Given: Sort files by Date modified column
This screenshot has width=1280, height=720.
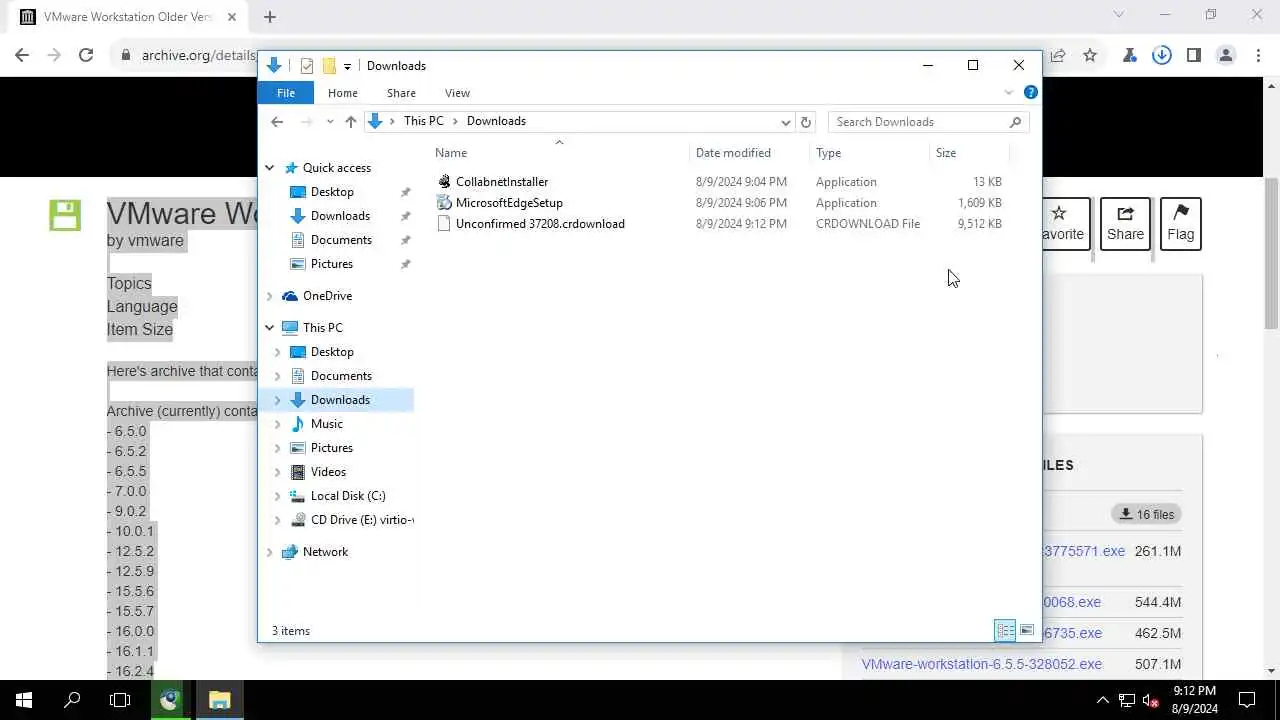Looking at the screenshot, I should (x=750, y=153).
